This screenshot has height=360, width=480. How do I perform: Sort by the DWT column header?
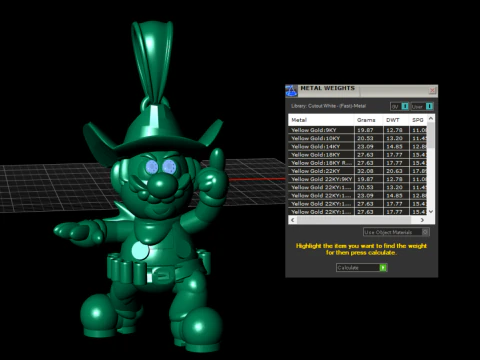396,120
